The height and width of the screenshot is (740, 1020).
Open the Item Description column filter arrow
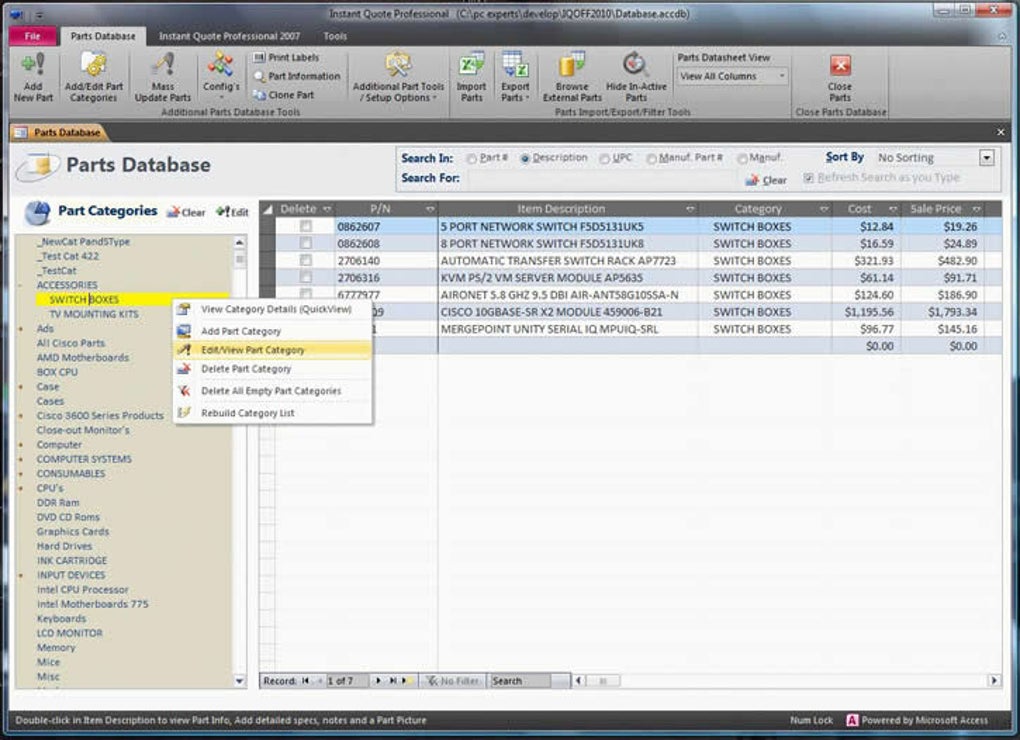(x=690, y=209)
